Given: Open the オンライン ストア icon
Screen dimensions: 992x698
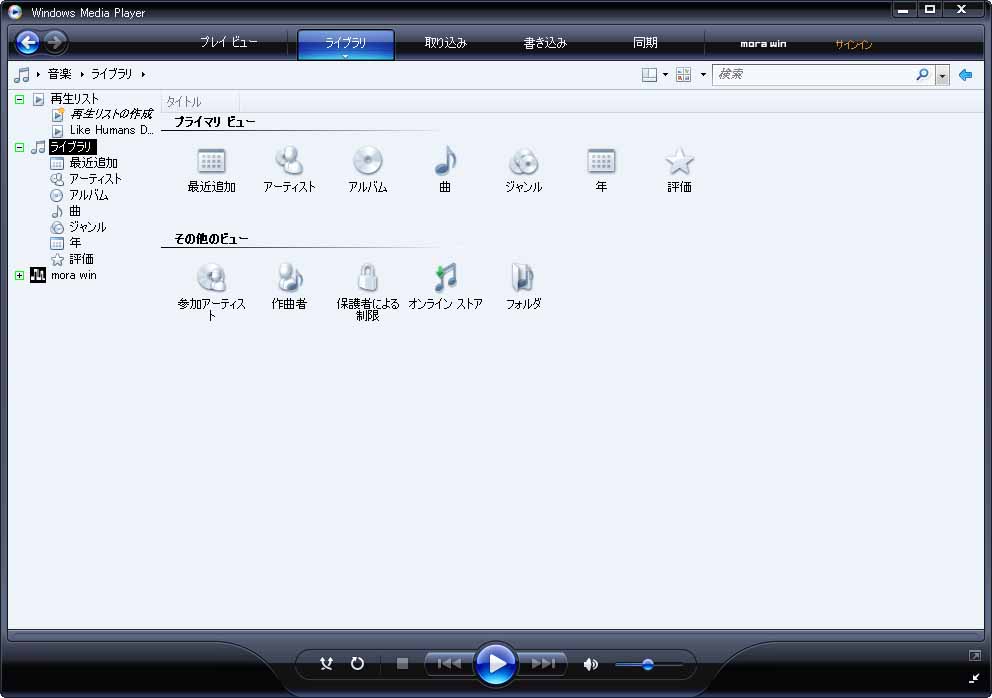Looking at the screenshot, I should pos(445,277).
